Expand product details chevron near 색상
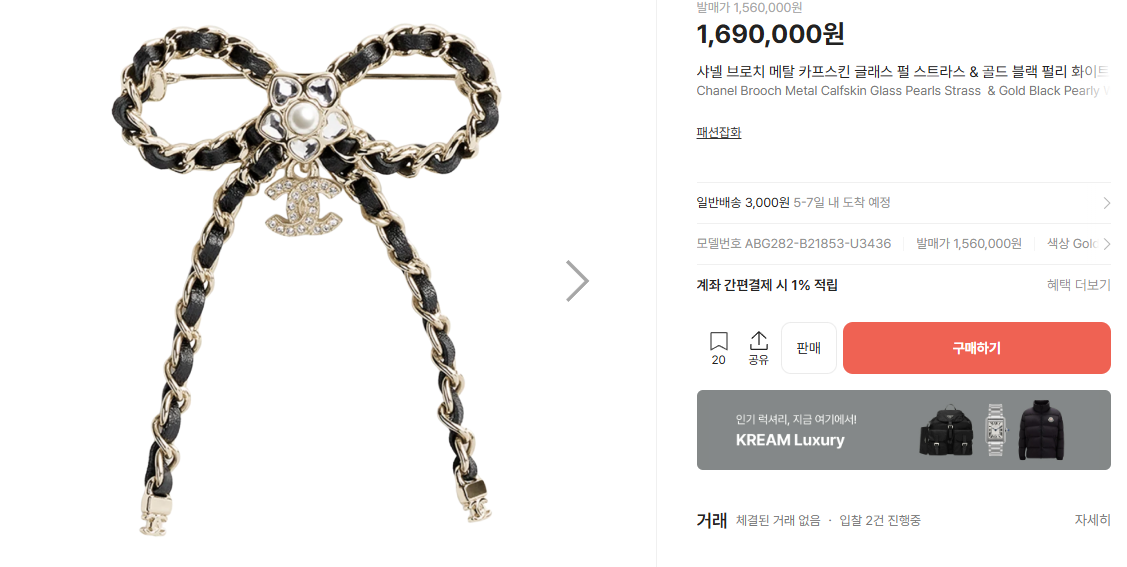The image size is (1127, 567). click(x=1106, y=244)
